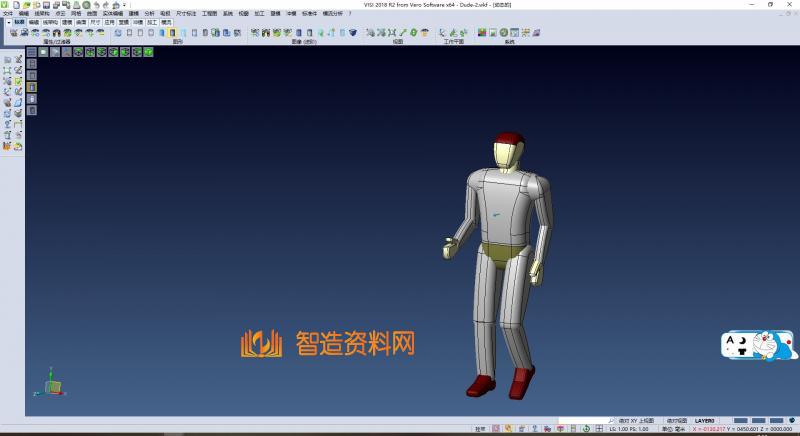The width and height of the screenshot is (800, 436).
Task: Click the umbrella icon in 视图 group
Action: [425, 33]
